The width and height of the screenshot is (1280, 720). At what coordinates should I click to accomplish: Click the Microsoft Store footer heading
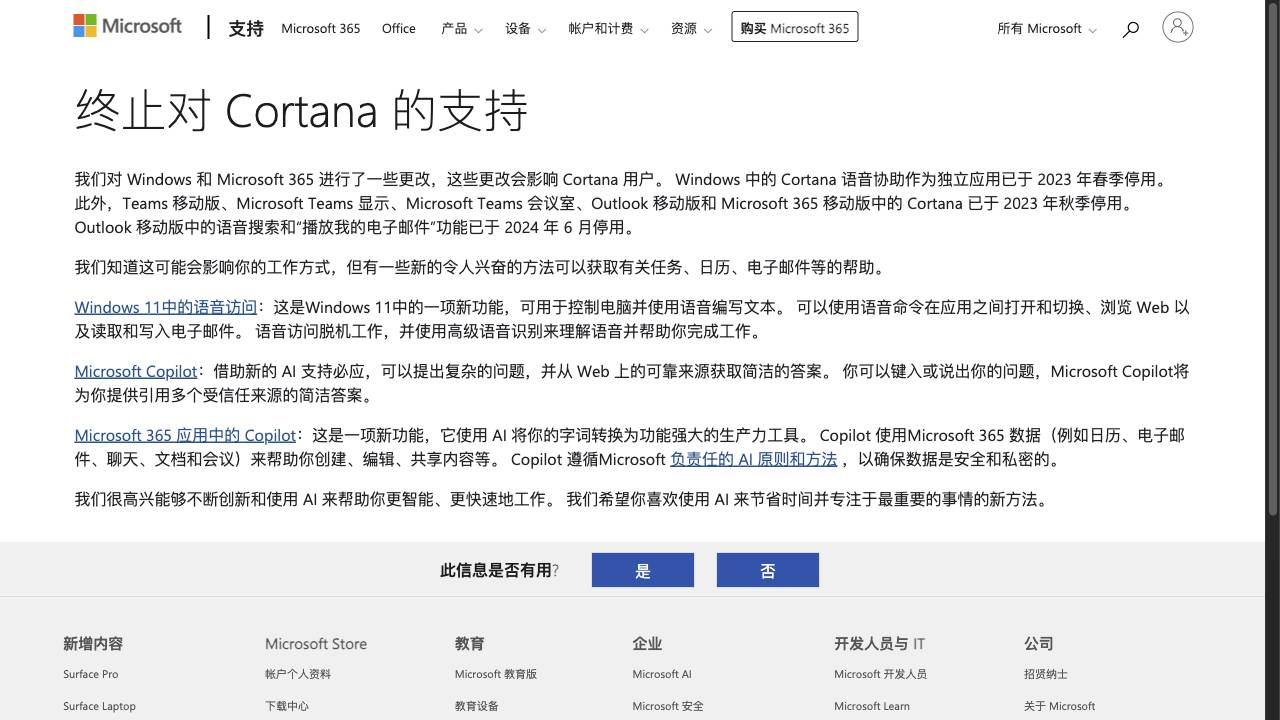point(316,644)
